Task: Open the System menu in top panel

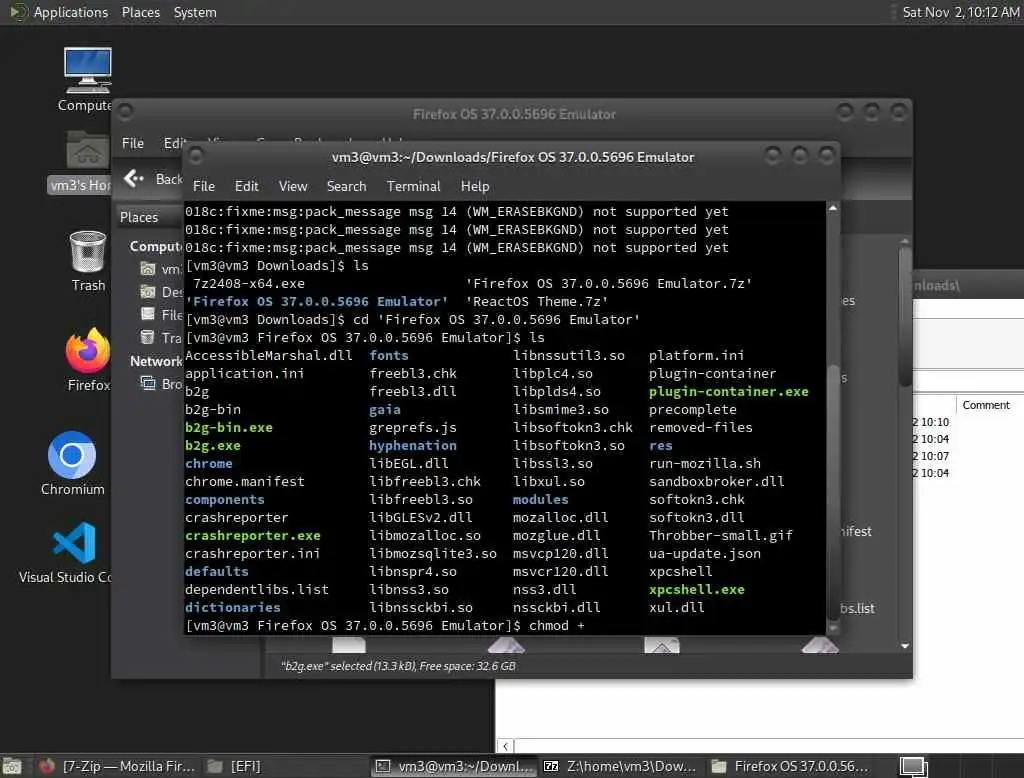Action: (195, 12)
